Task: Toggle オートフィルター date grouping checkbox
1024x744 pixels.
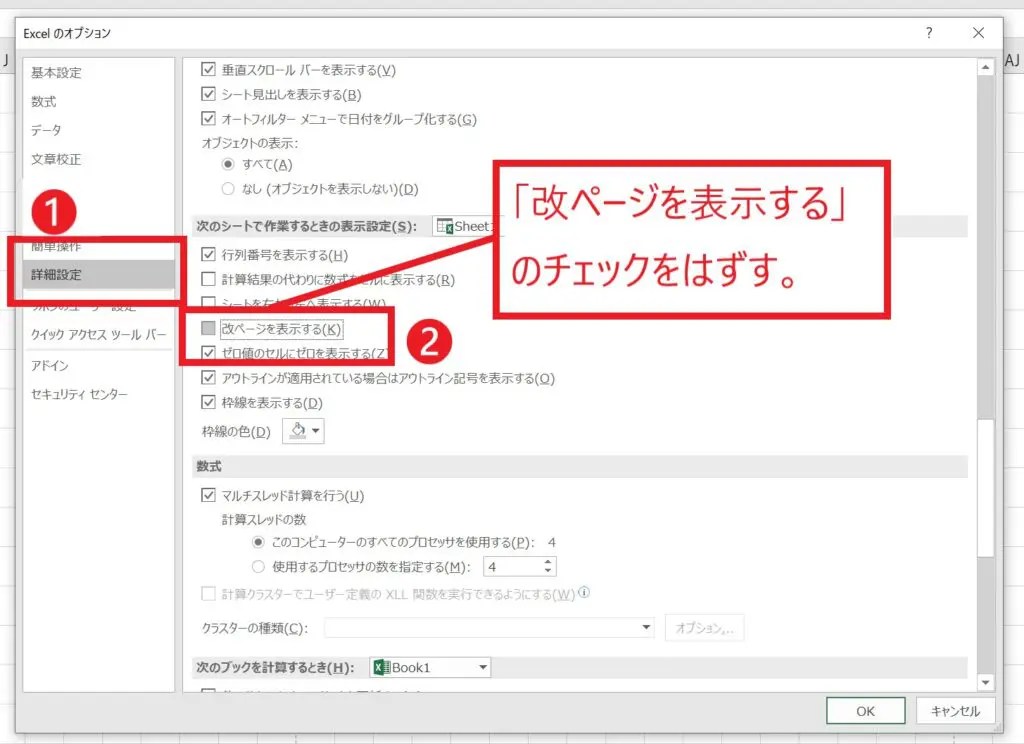Action: click(208, 119)
